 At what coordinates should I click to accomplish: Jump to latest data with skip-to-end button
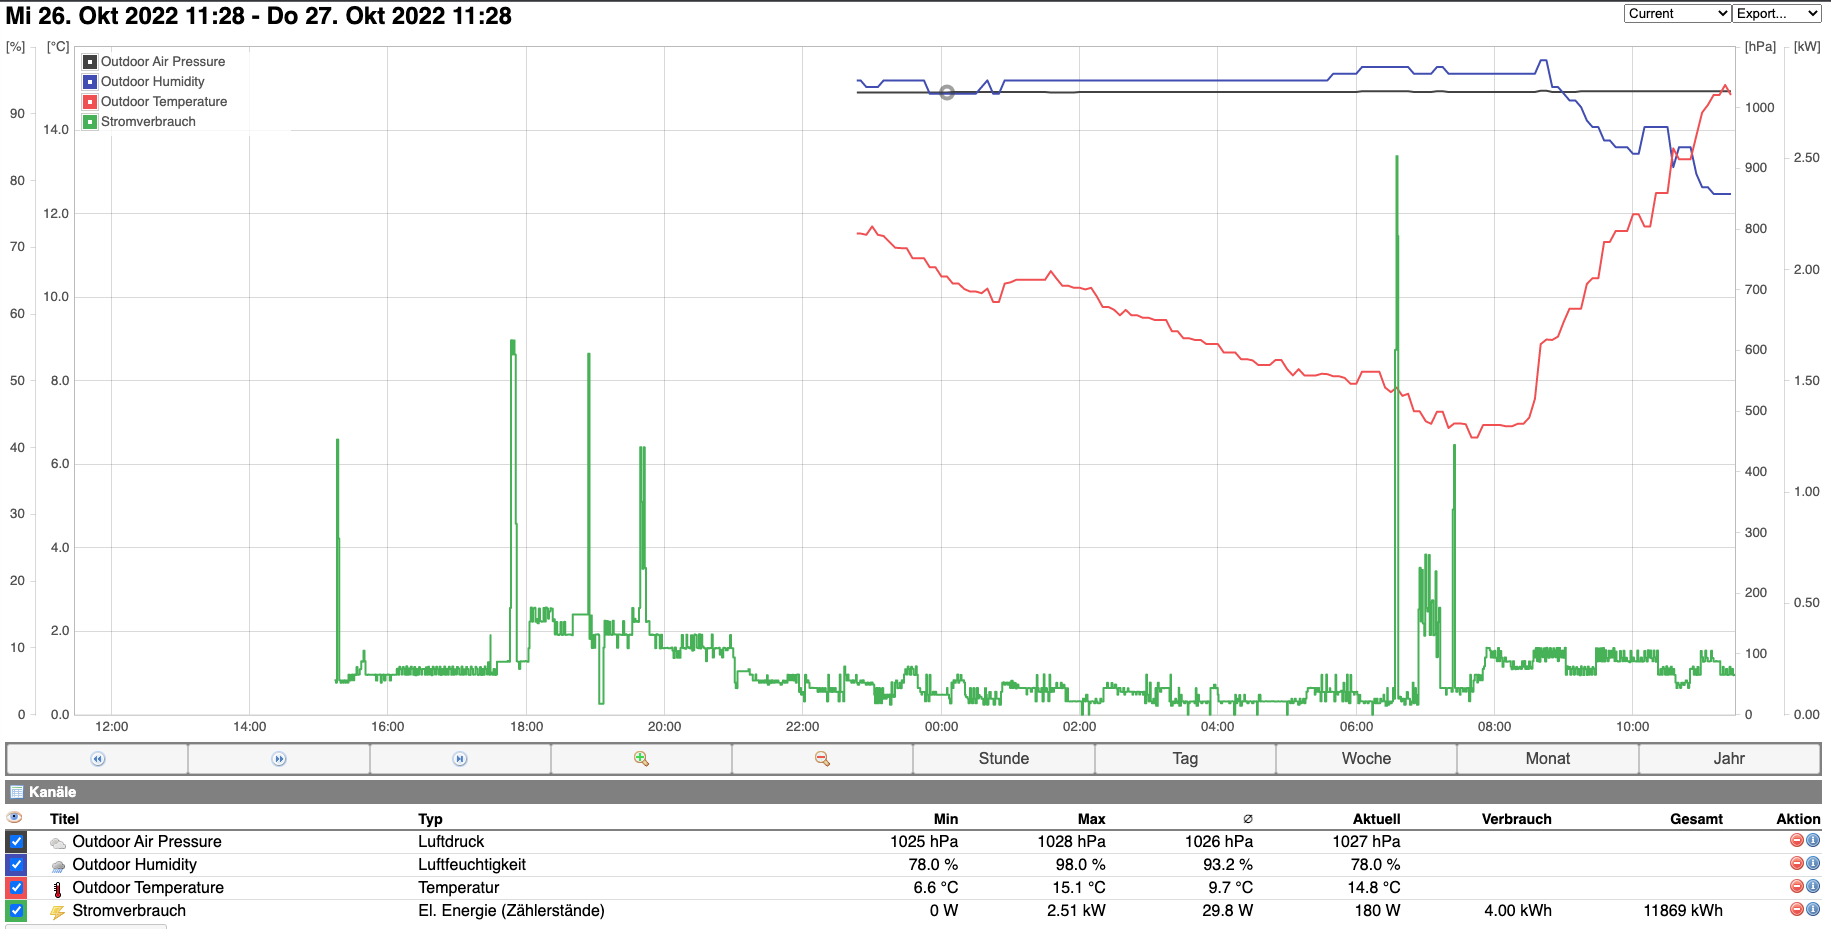click(460, 759)
